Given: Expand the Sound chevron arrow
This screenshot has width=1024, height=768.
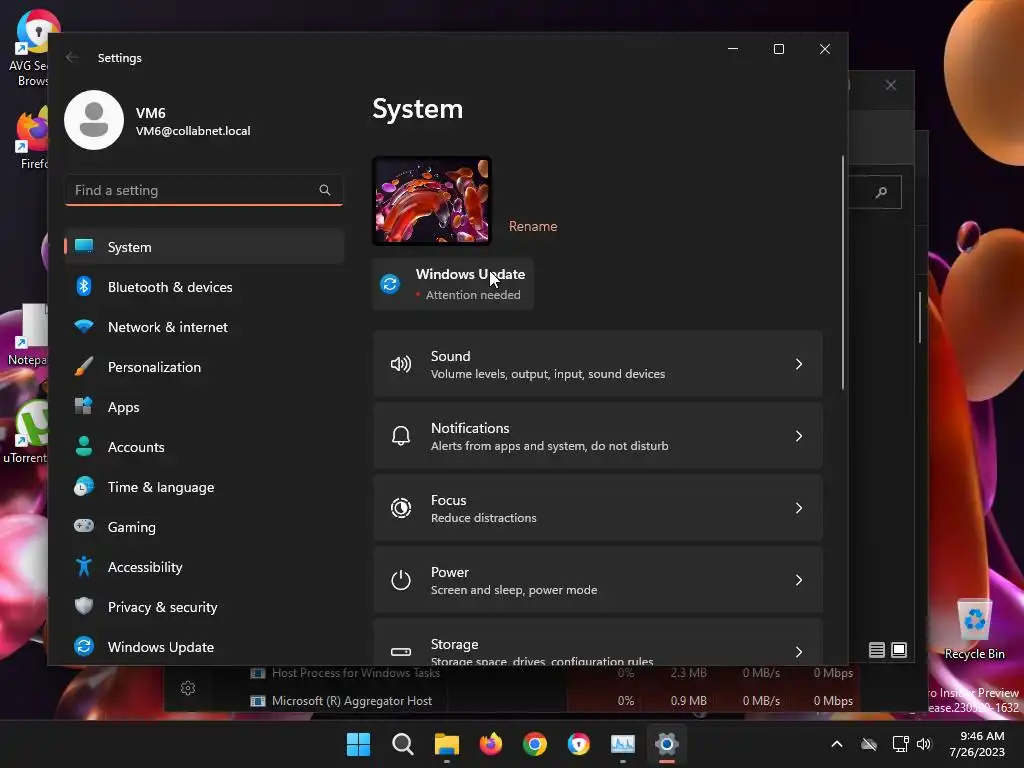Looking at the screenshot, I should [x=799, y=364].
